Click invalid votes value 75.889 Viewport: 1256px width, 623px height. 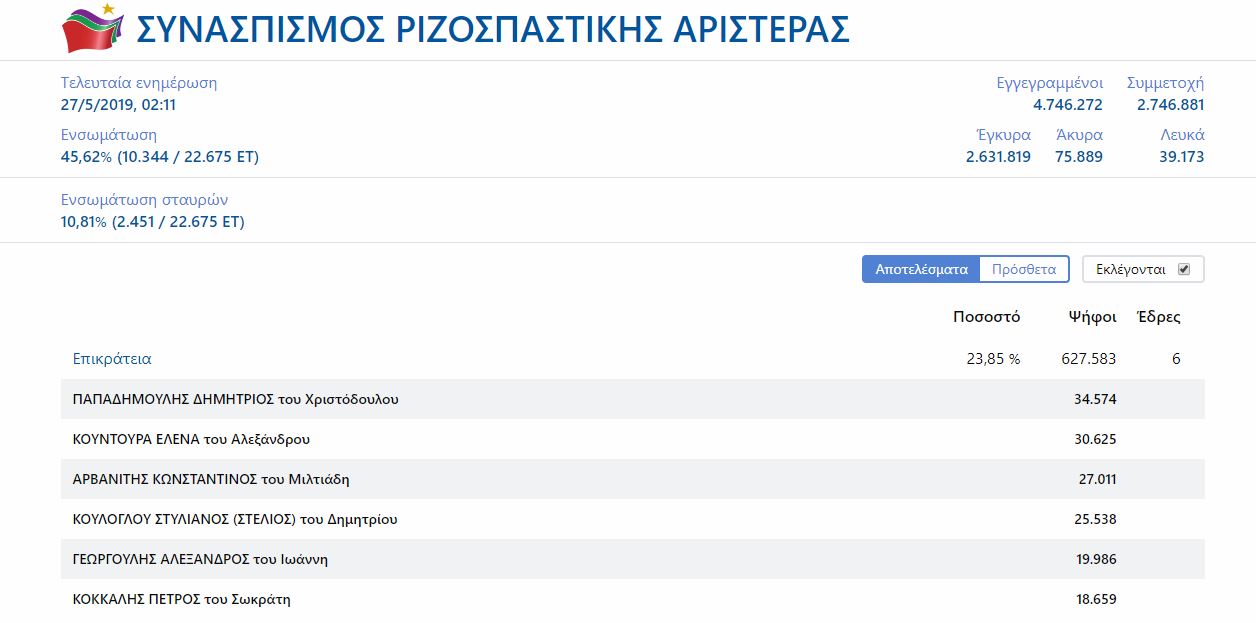point(1079,157)
